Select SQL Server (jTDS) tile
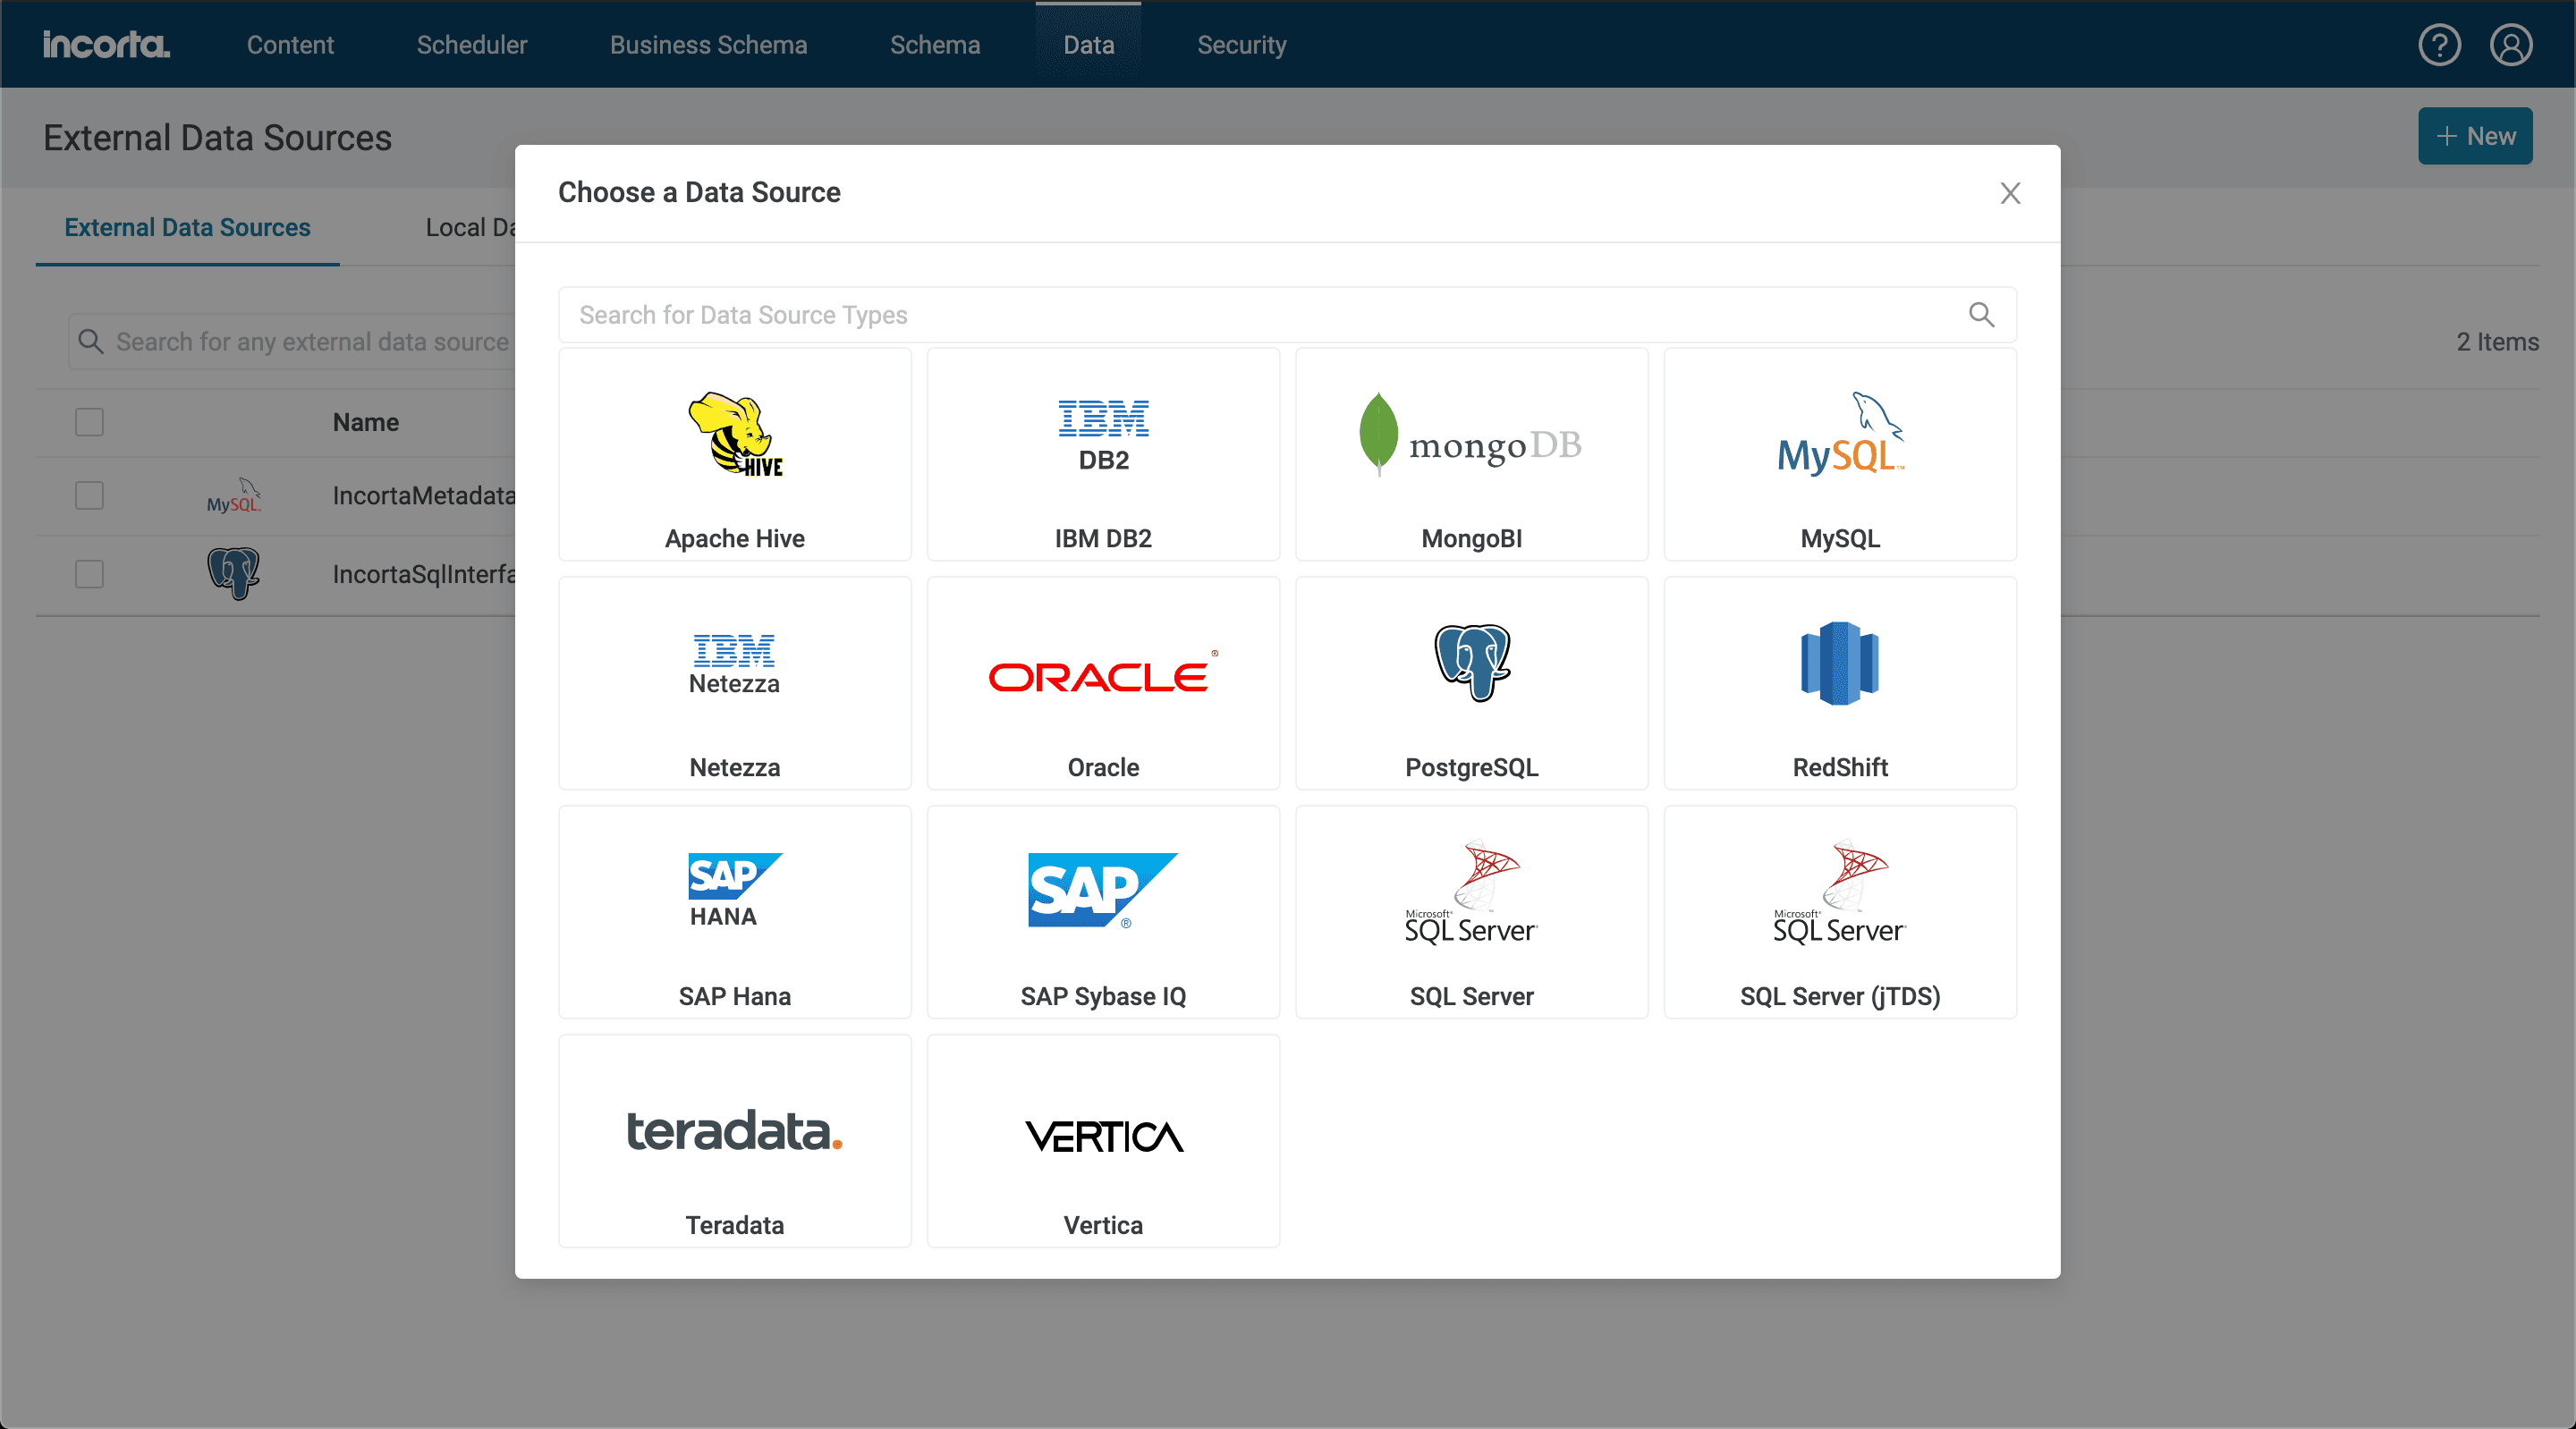 1839,912
